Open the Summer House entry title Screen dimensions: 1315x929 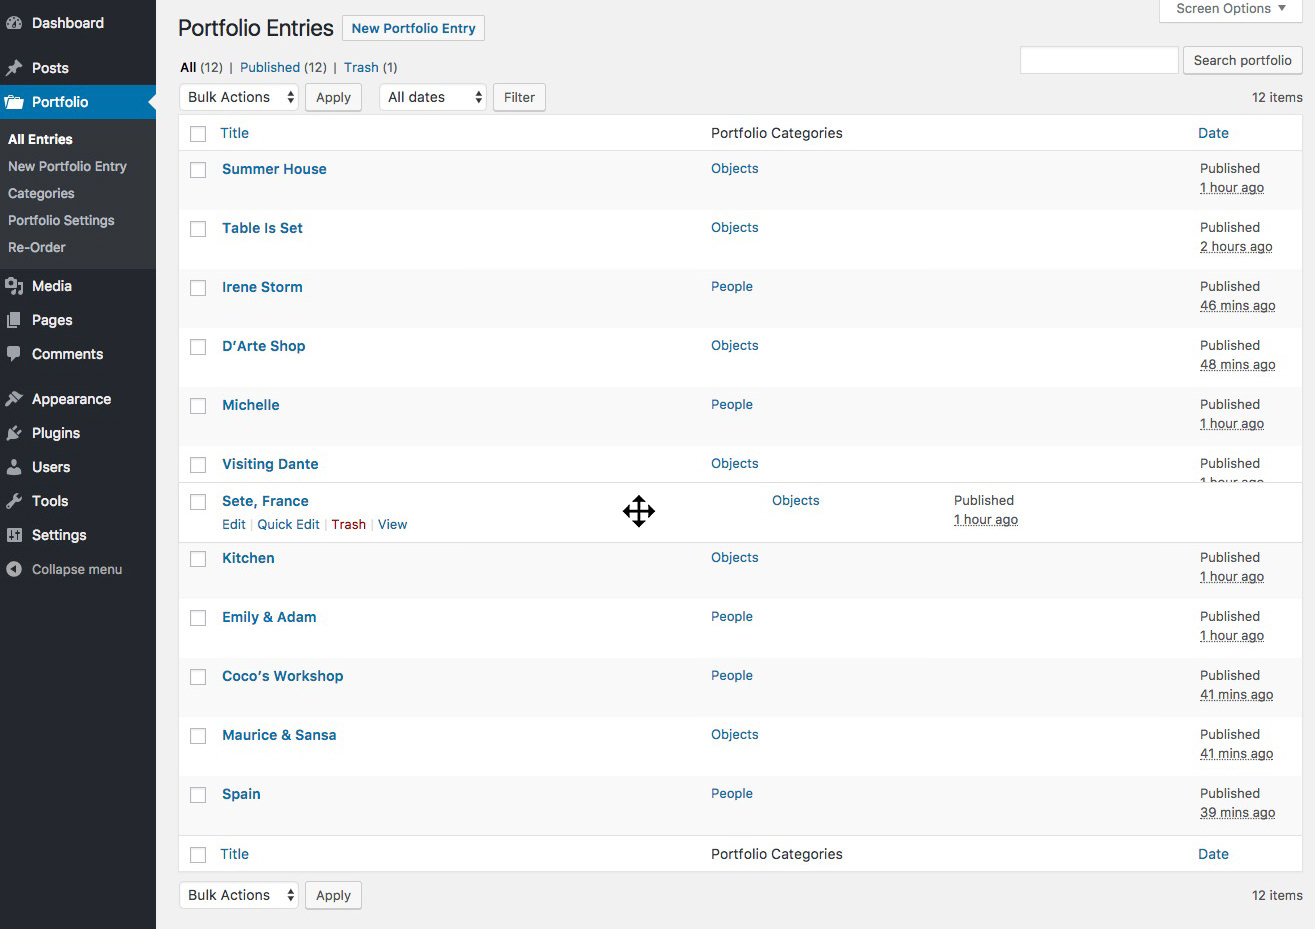click(x=274, y=169)
